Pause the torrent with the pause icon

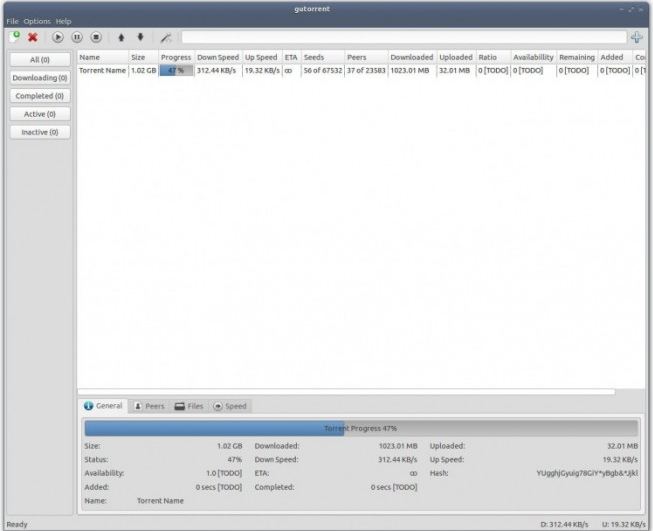(x=77, y=37)
